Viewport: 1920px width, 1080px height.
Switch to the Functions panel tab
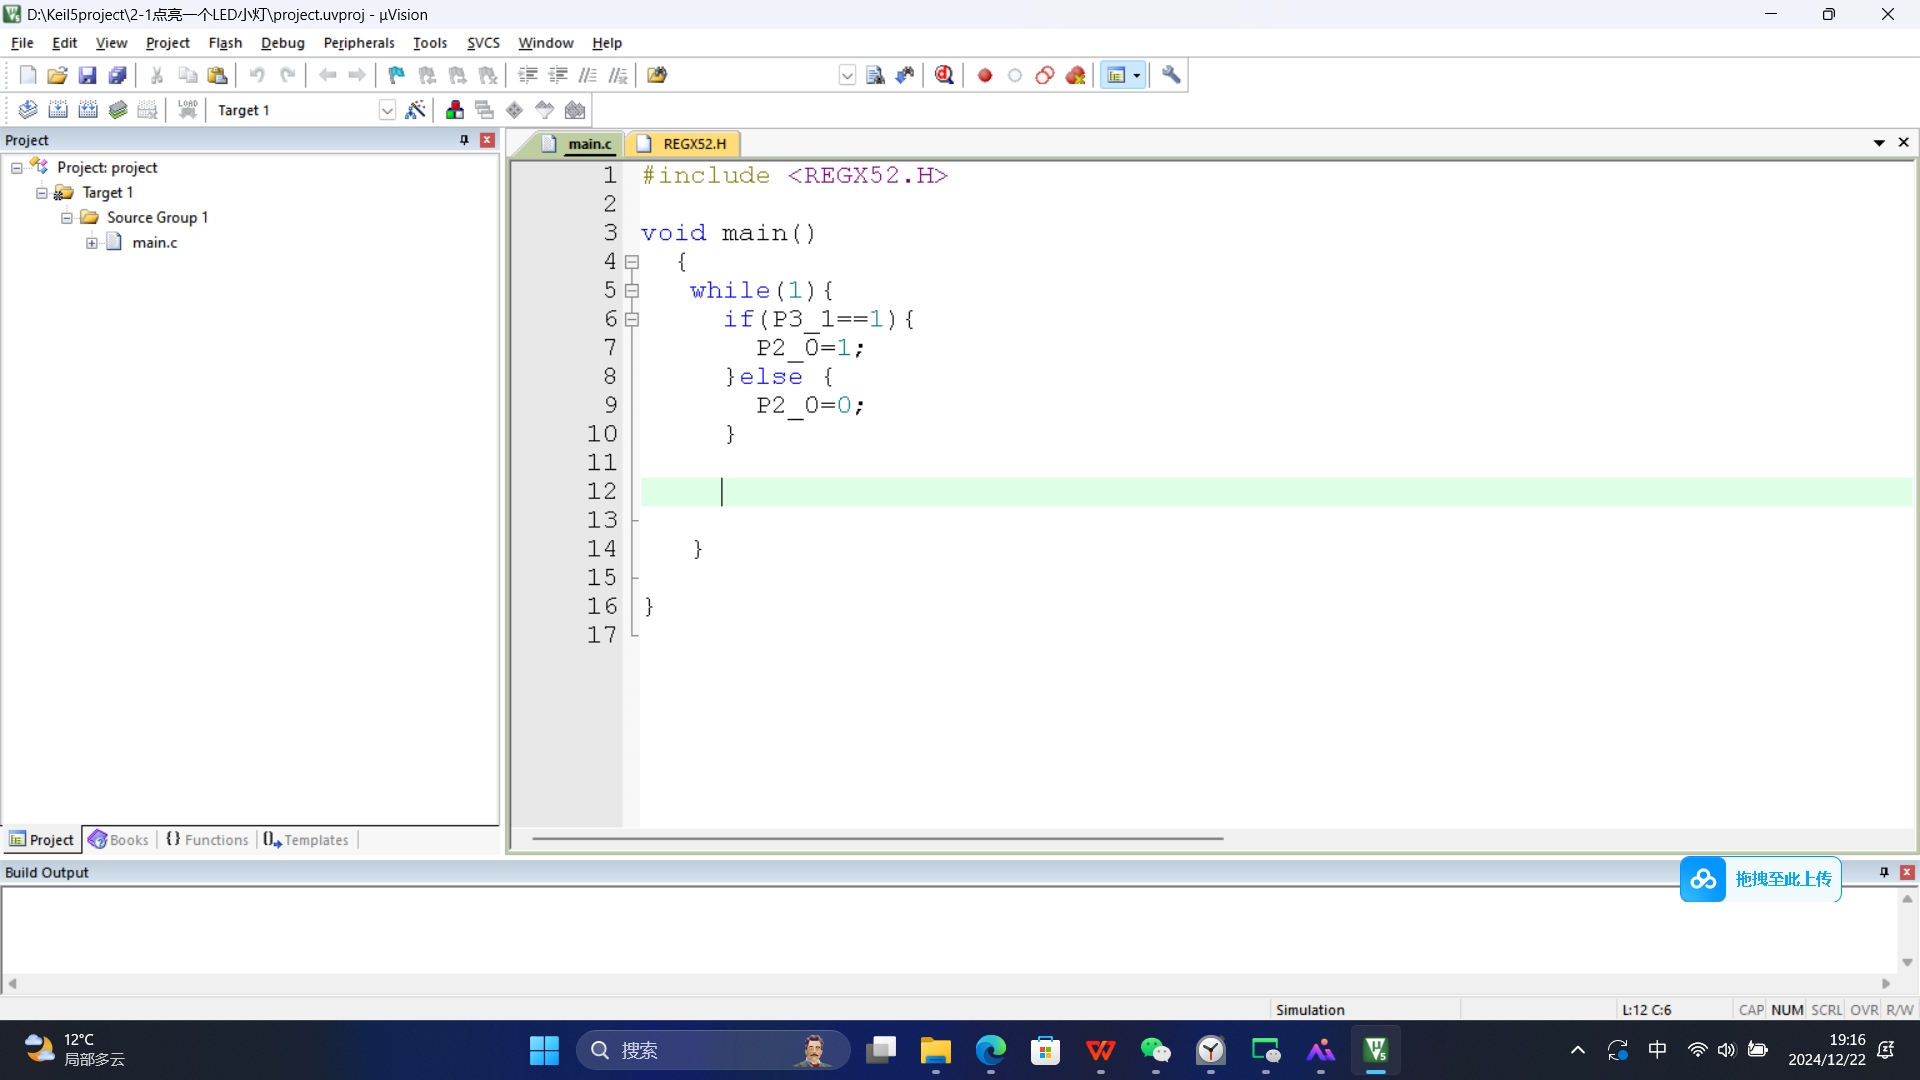pyautogui.click(x=207, y=840)
